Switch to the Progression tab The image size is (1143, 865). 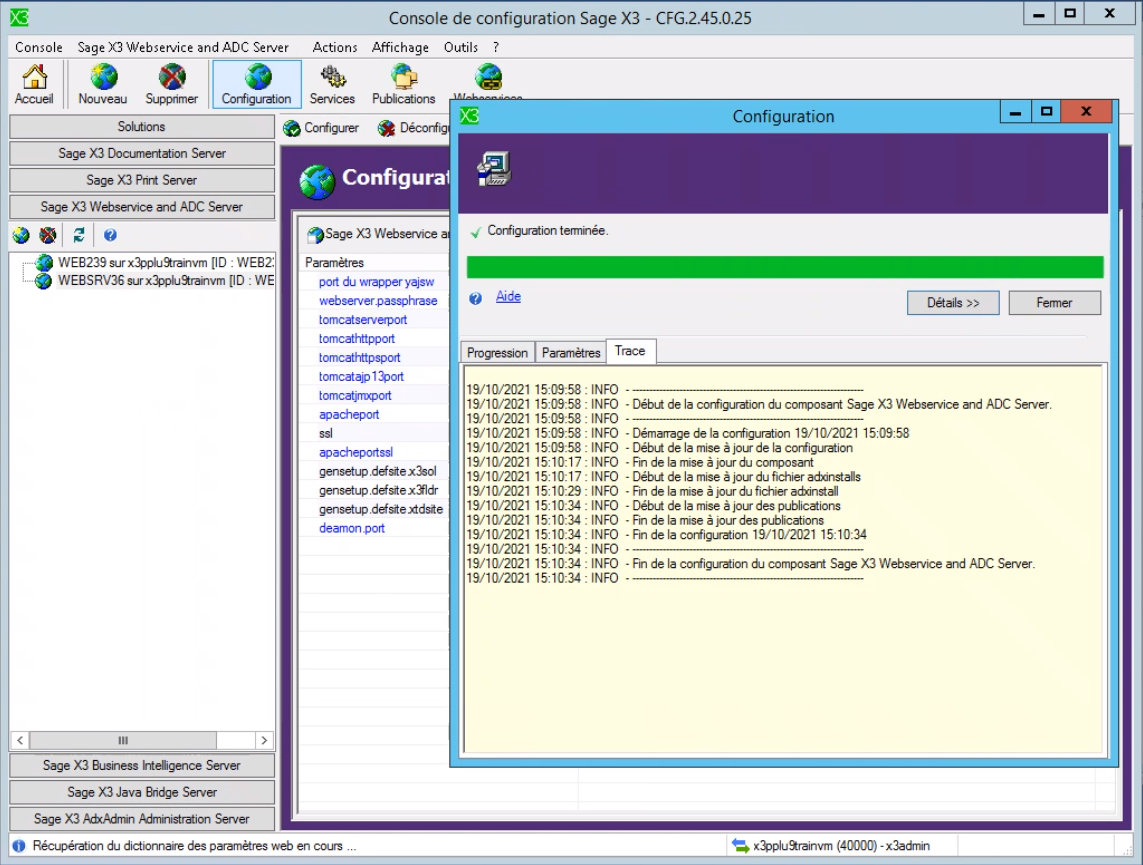498,353
